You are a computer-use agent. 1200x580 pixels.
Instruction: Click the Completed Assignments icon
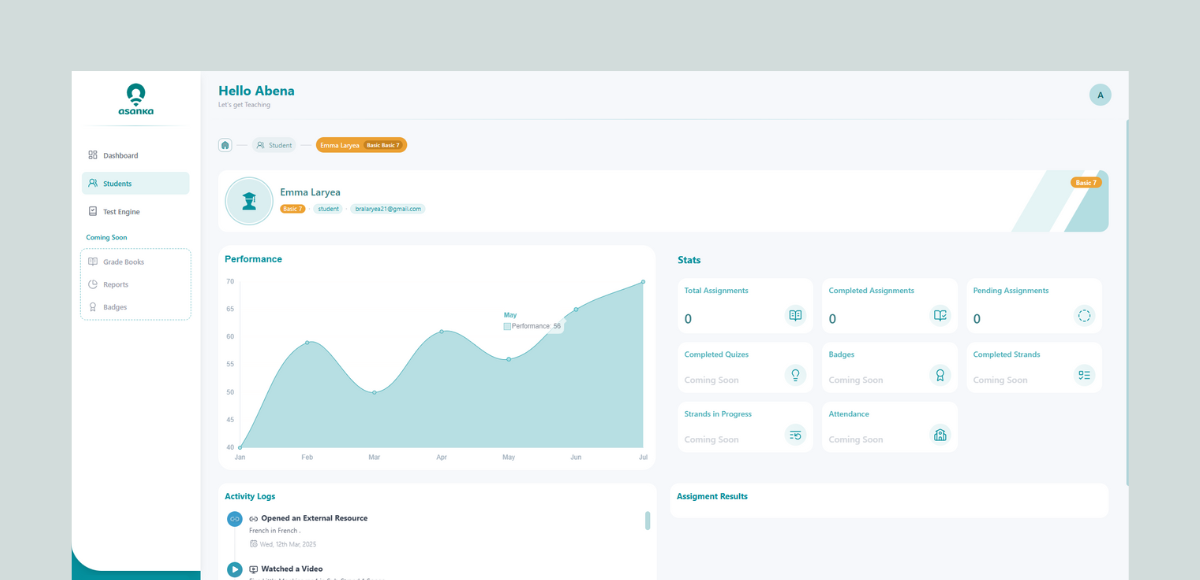[940, 316]
